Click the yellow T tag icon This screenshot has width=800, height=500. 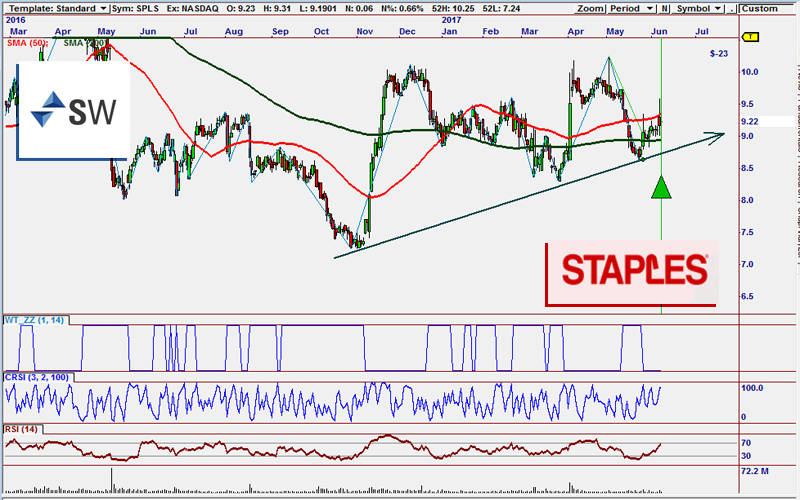coord(751,37)
